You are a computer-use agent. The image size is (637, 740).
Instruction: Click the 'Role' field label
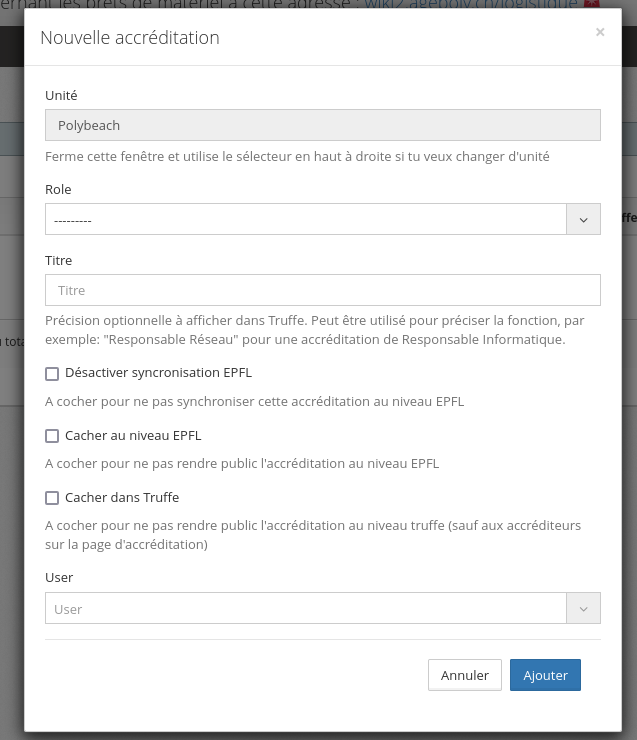[58, 189]
